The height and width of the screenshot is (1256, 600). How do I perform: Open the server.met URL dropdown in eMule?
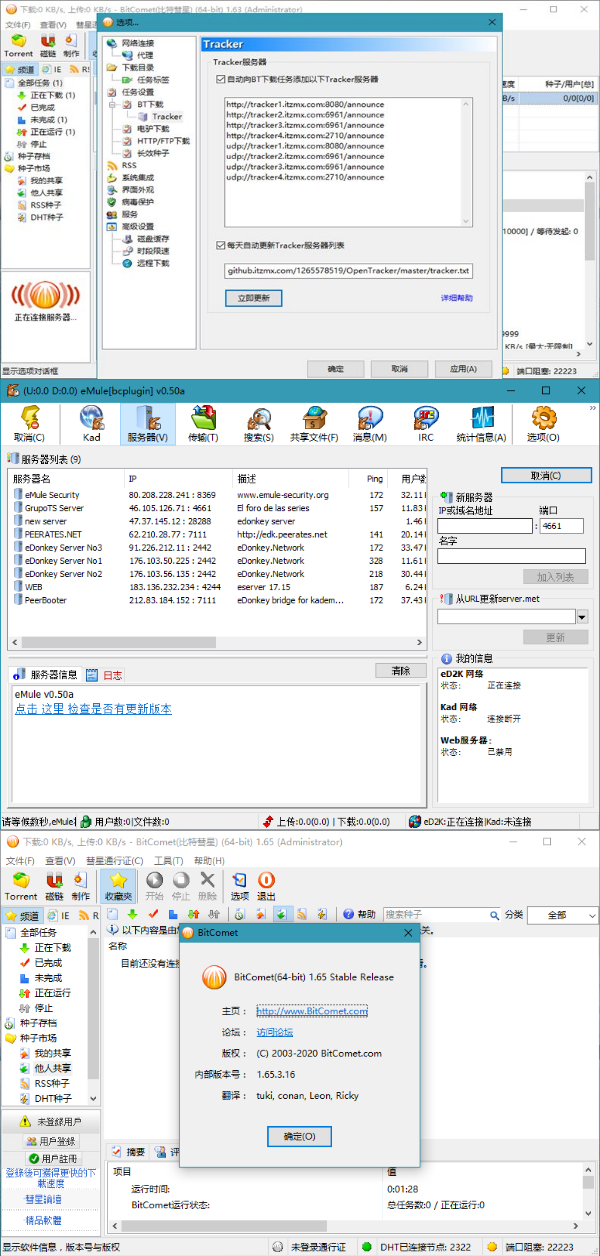[582, 617]
